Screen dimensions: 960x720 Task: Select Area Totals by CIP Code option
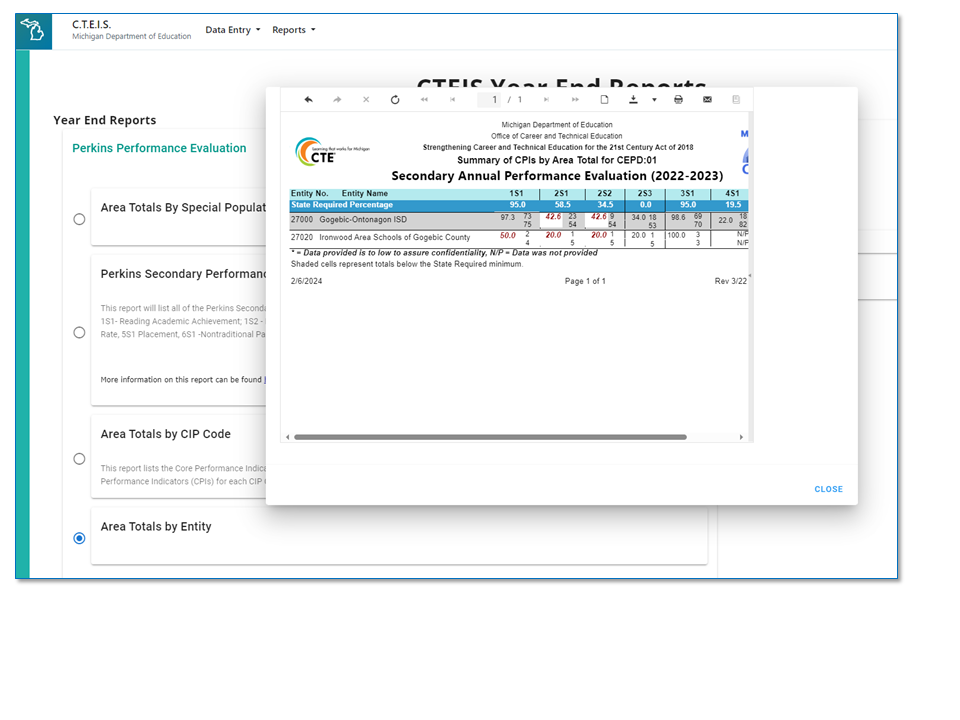click(80, 459)
